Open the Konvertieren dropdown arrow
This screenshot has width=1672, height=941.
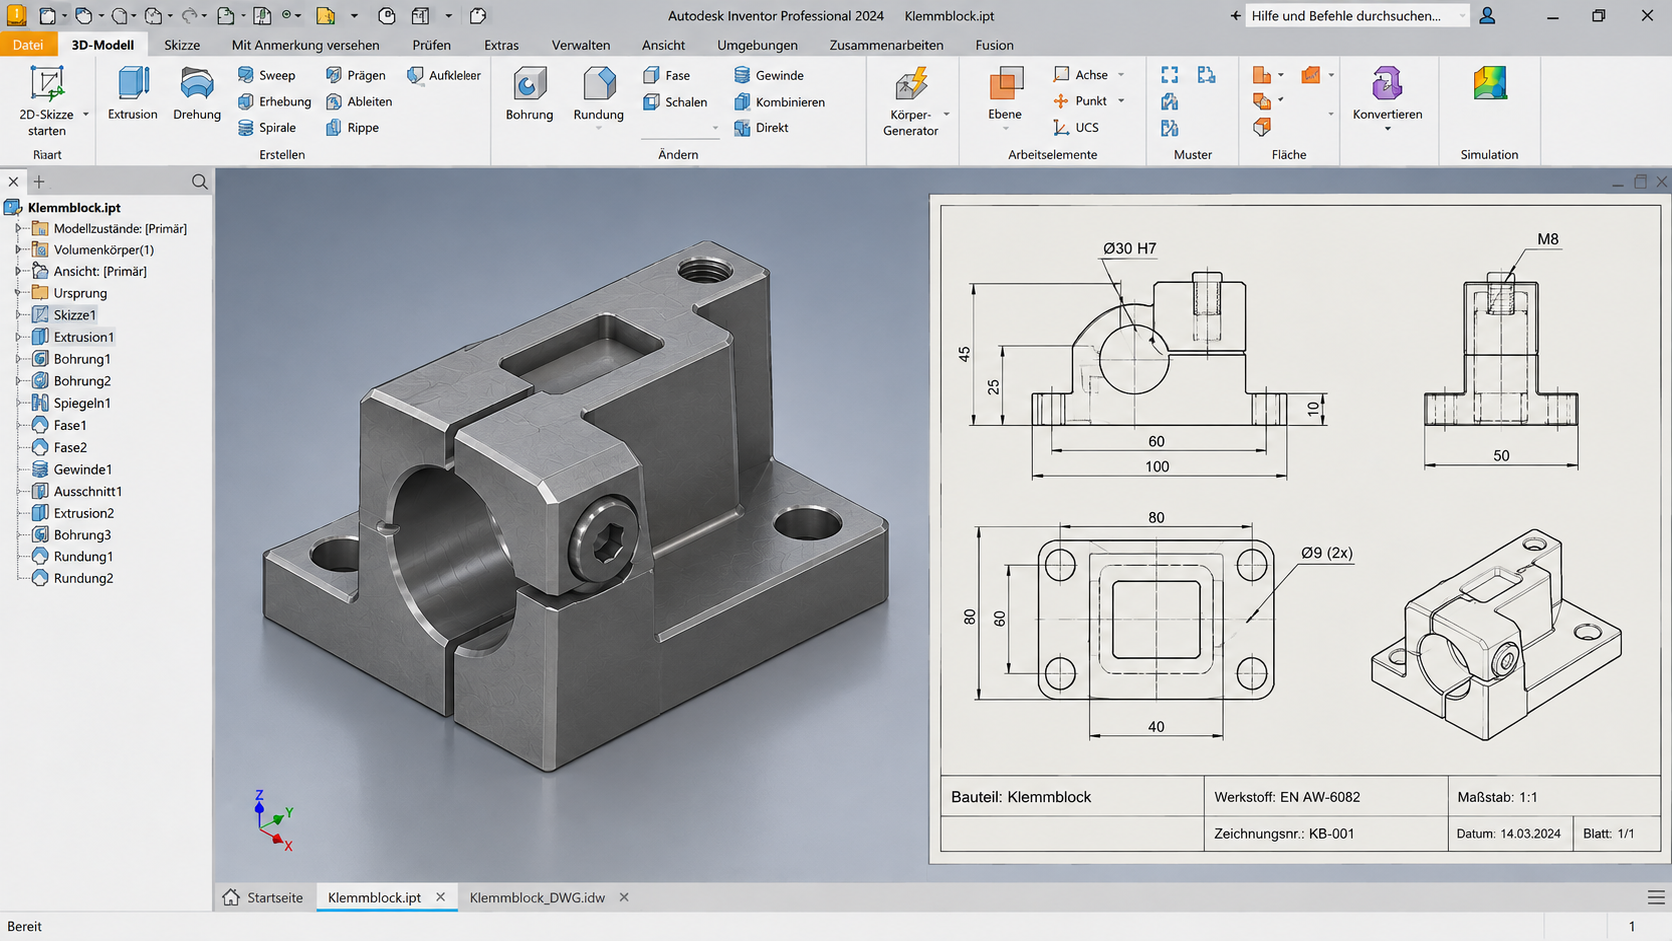[x=1387, y=129]
